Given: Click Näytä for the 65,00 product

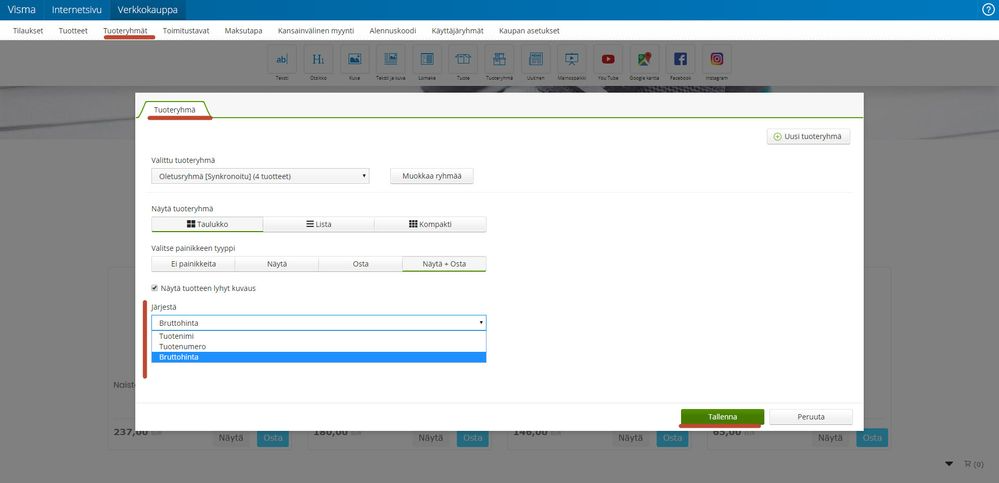Looking at the screenshot, I should click(830, 438).
